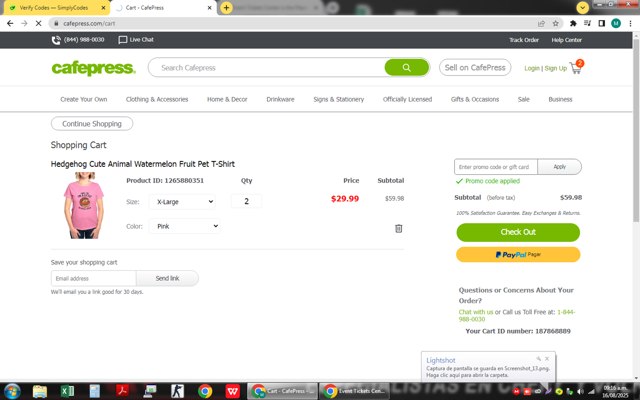Viewport: 640px width, 400px height.
Task: Click the browser back arrow
Action: [x=10, y=24]
